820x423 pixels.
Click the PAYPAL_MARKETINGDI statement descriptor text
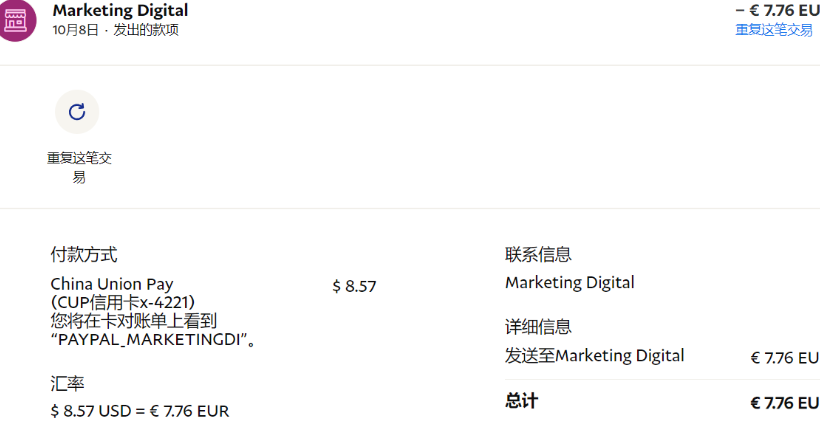(x=152, y=339)
